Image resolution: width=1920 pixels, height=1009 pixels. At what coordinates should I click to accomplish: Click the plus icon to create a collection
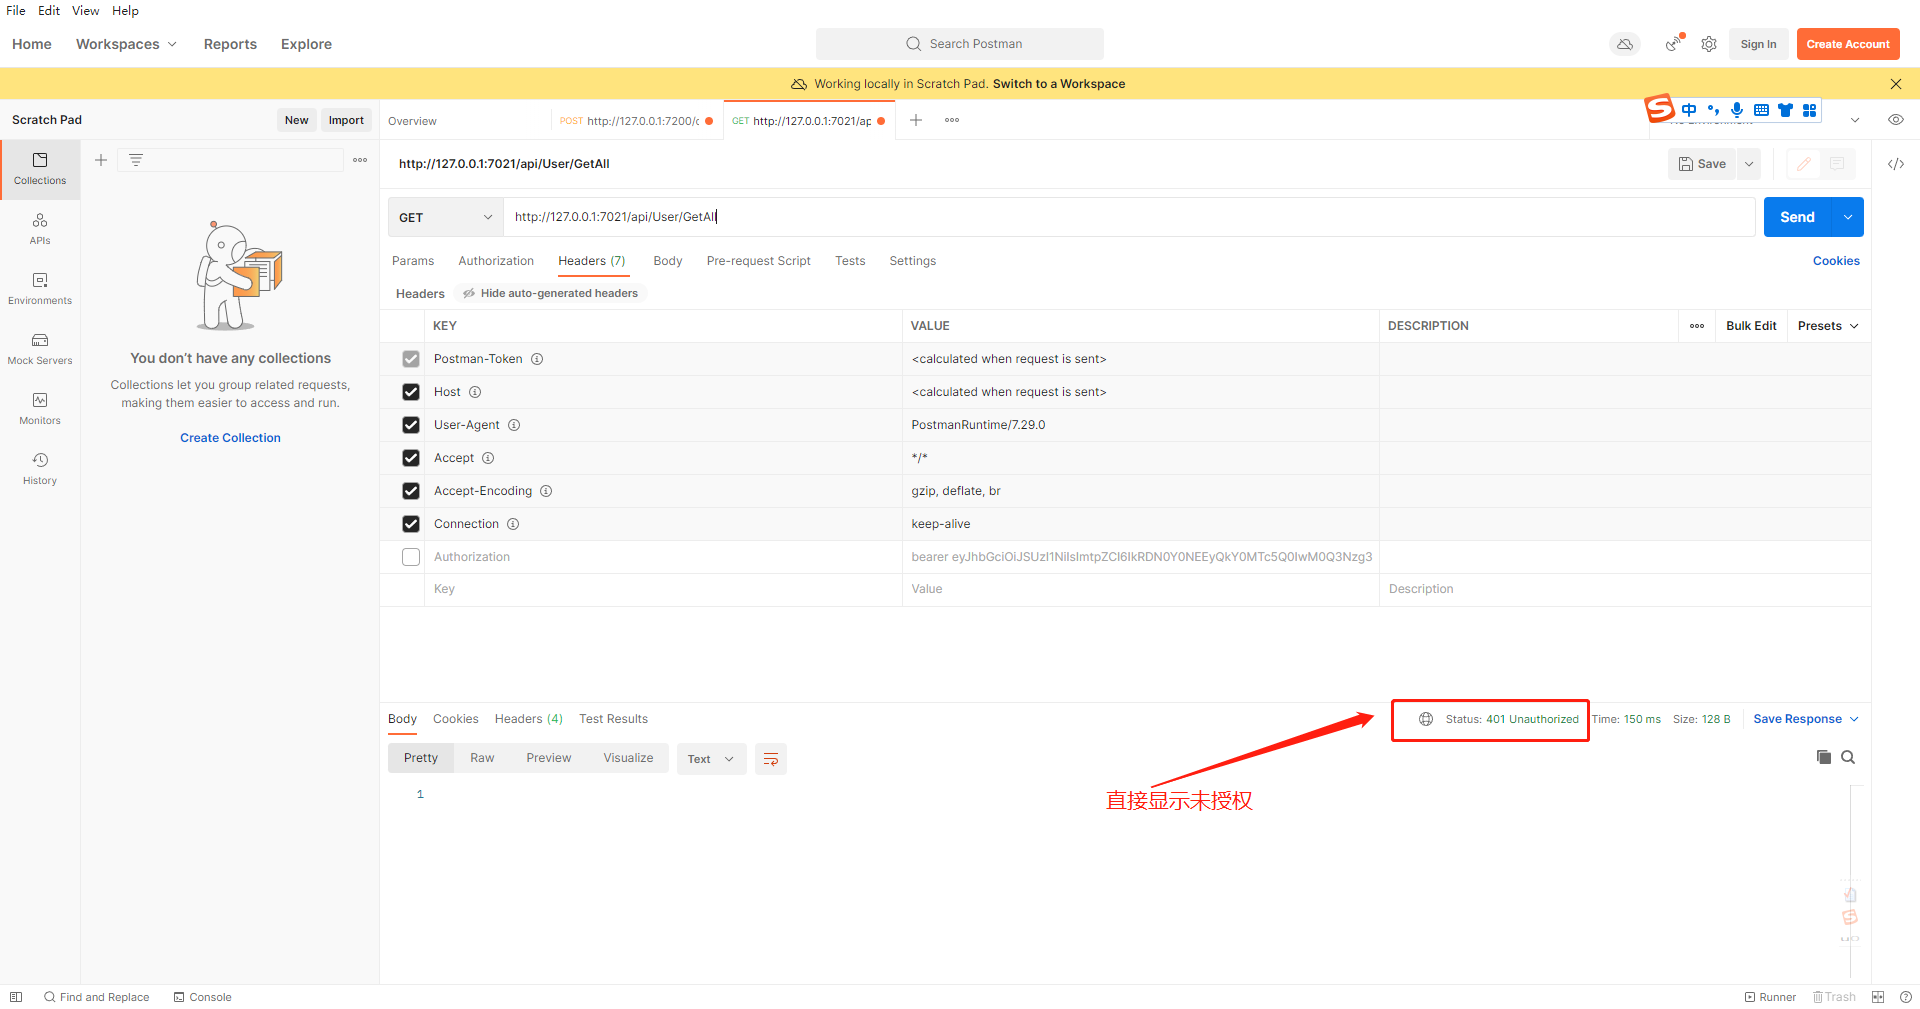click(101, 160)
